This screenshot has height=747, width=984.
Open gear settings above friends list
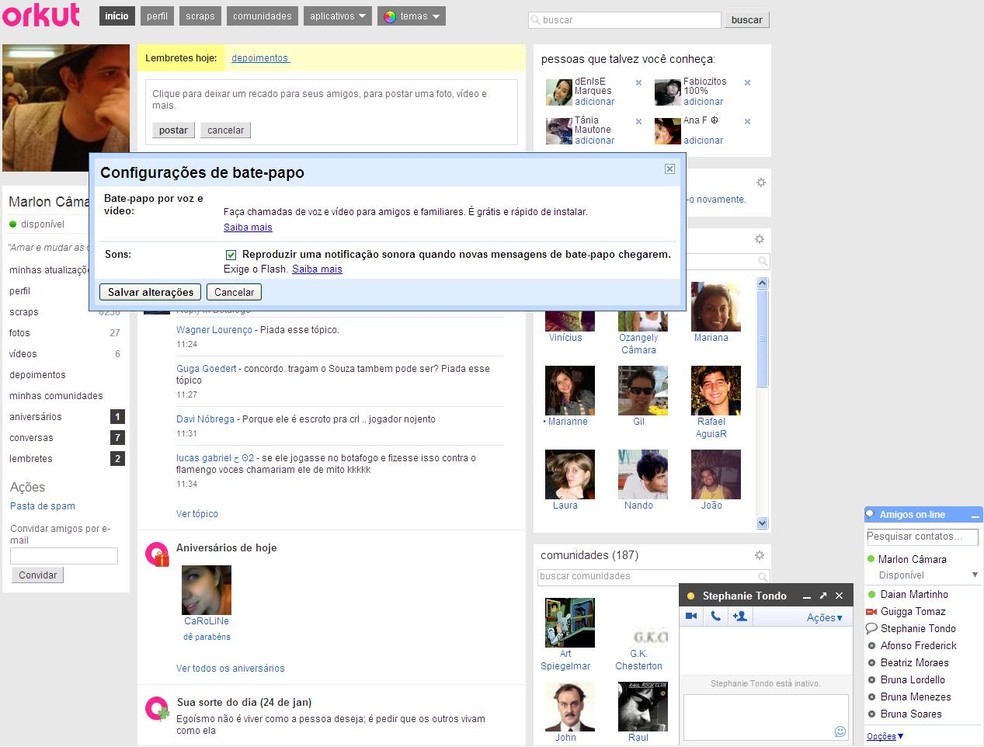coord(759,239)
